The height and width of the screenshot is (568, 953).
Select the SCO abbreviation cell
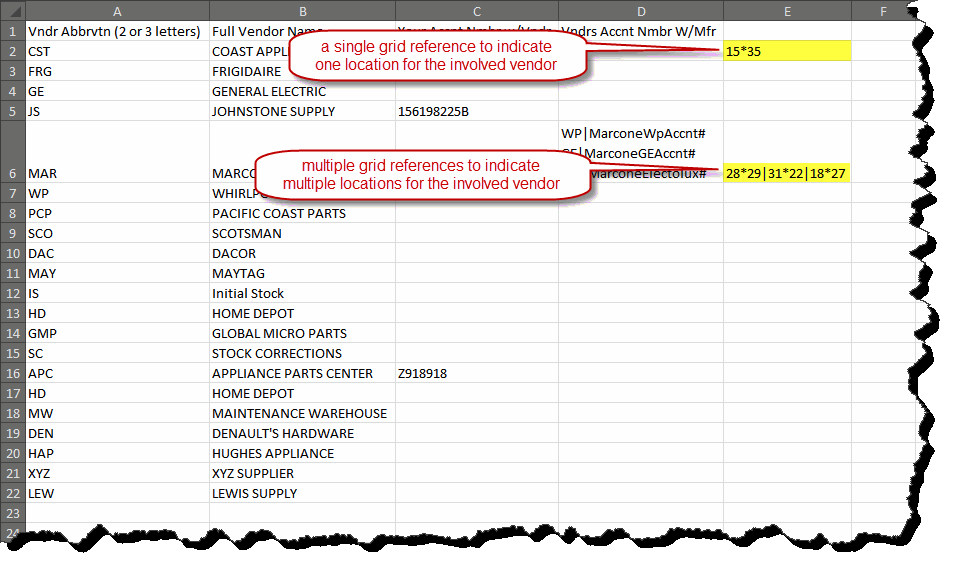coord(117,233)
